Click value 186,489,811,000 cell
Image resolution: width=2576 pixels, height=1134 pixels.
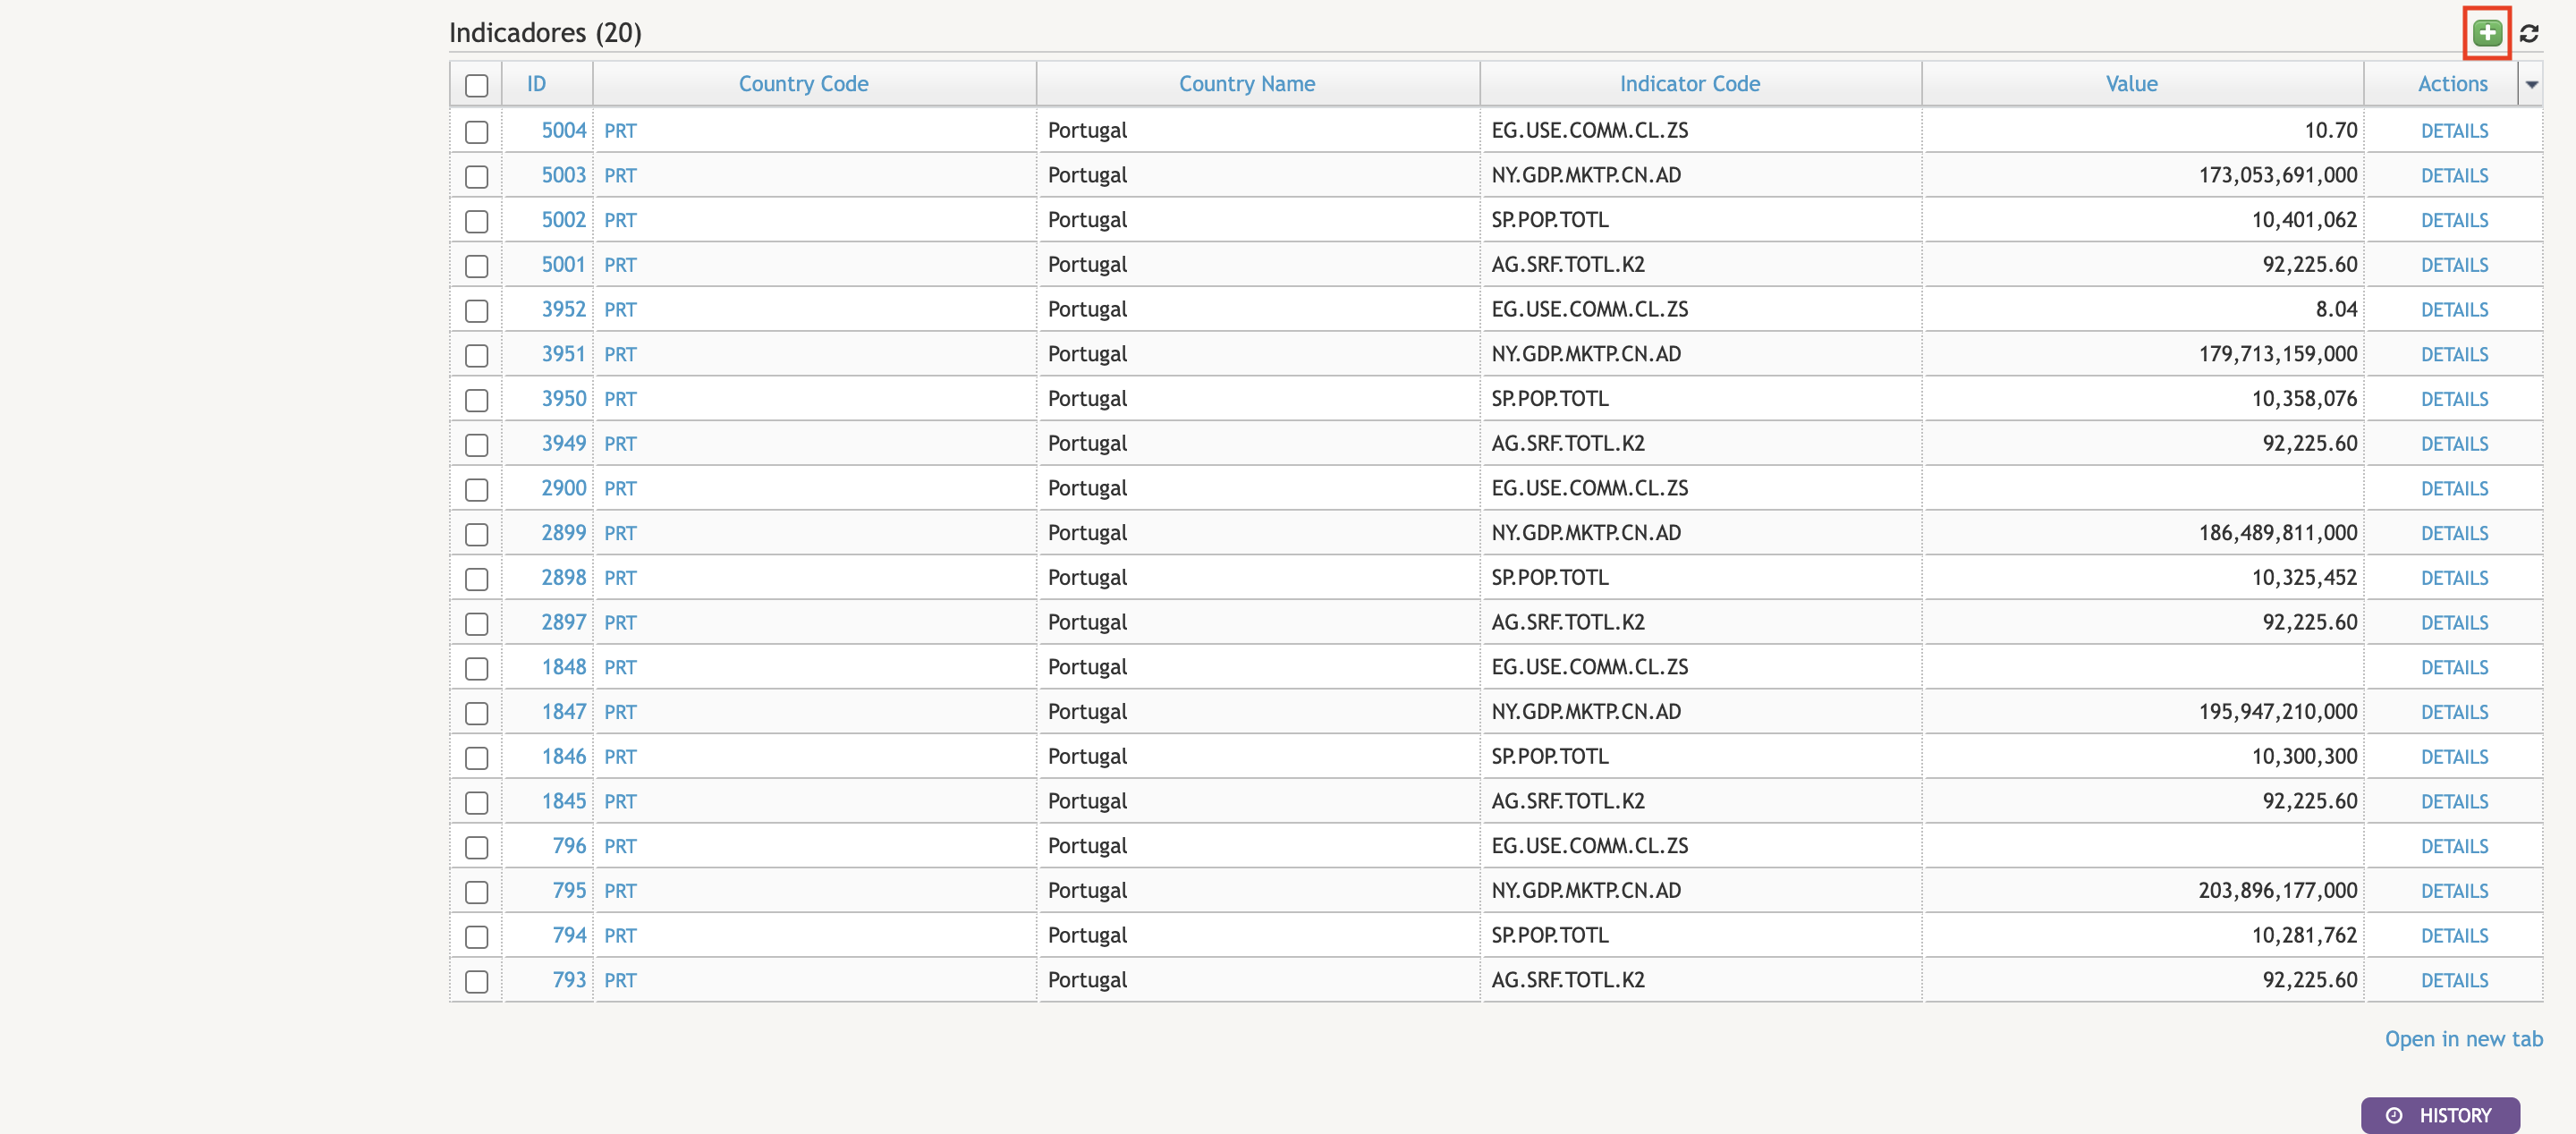[2277, 533]
